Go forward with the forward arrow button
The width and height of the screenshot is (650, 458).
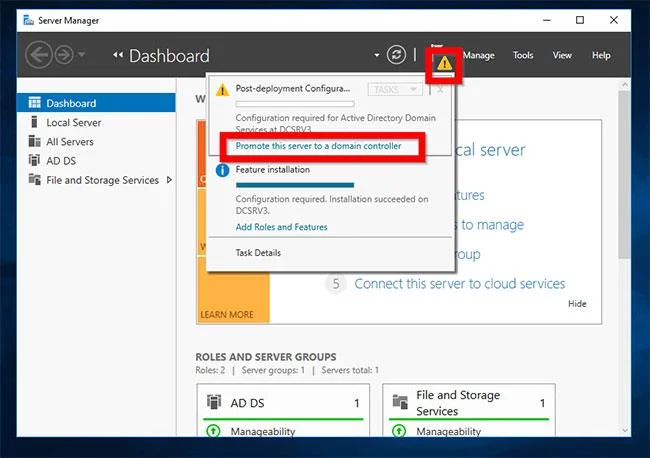64,55
